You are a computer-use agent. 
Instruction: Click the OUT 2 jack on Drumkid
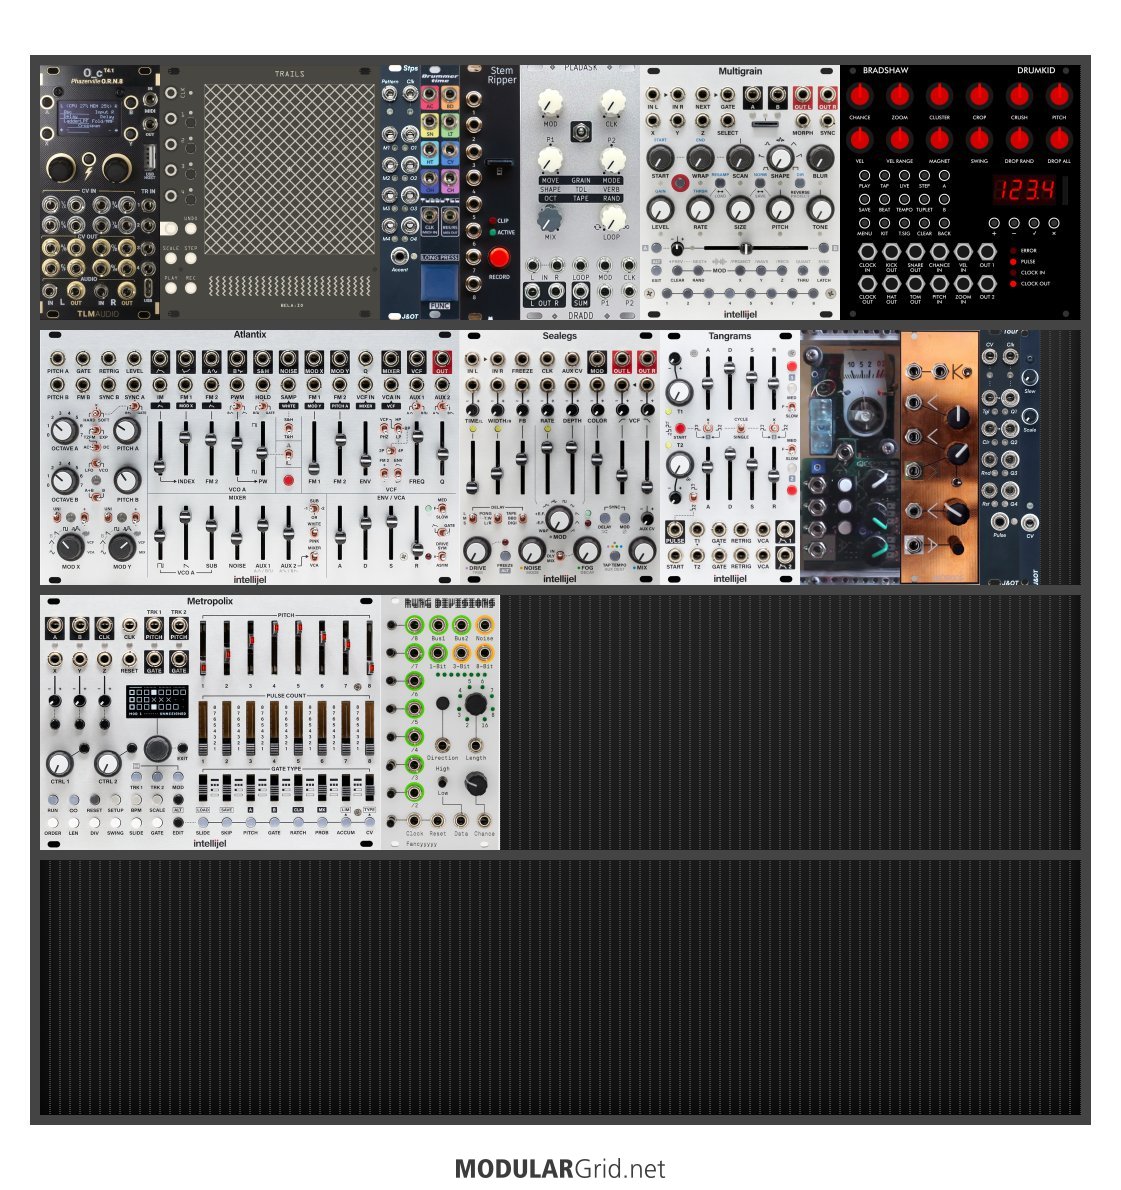(x=987, y=285)
